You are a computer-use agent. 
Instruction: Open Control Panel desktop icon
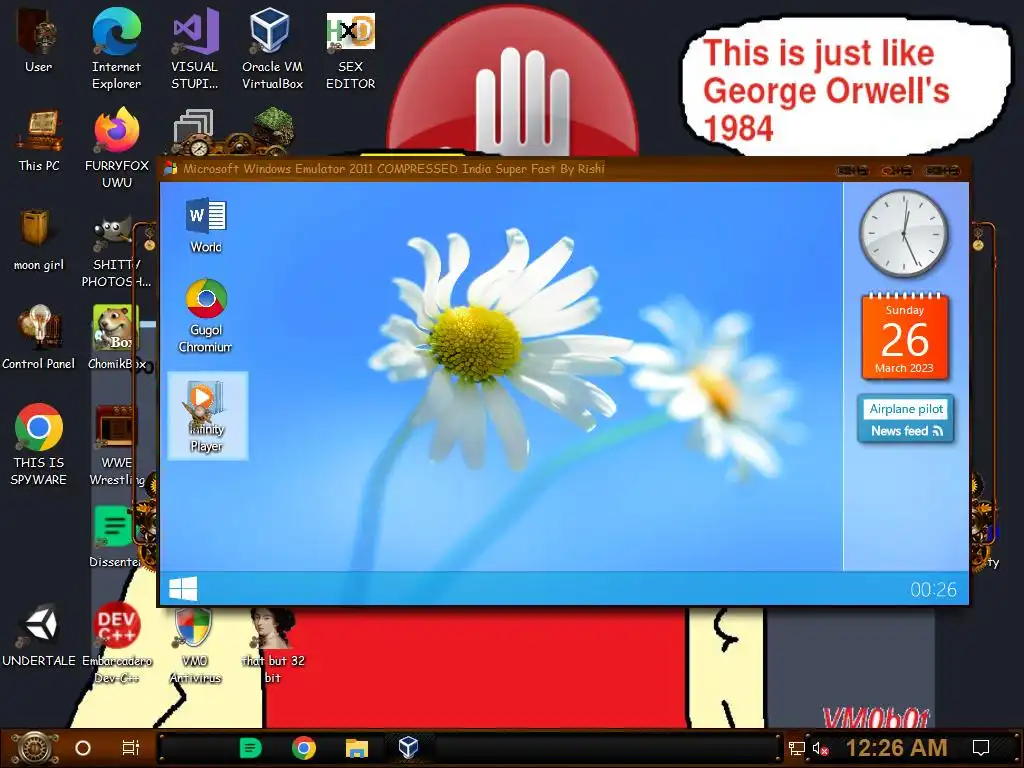[39, 338]
